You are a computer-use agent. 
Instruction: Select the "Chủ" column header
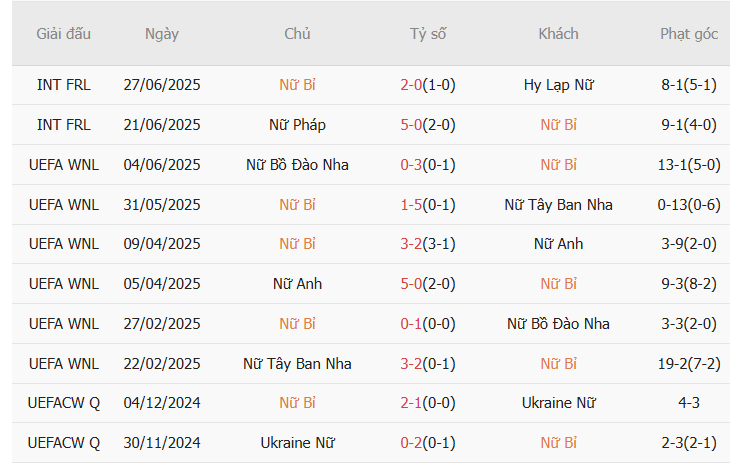click(297, 34)
